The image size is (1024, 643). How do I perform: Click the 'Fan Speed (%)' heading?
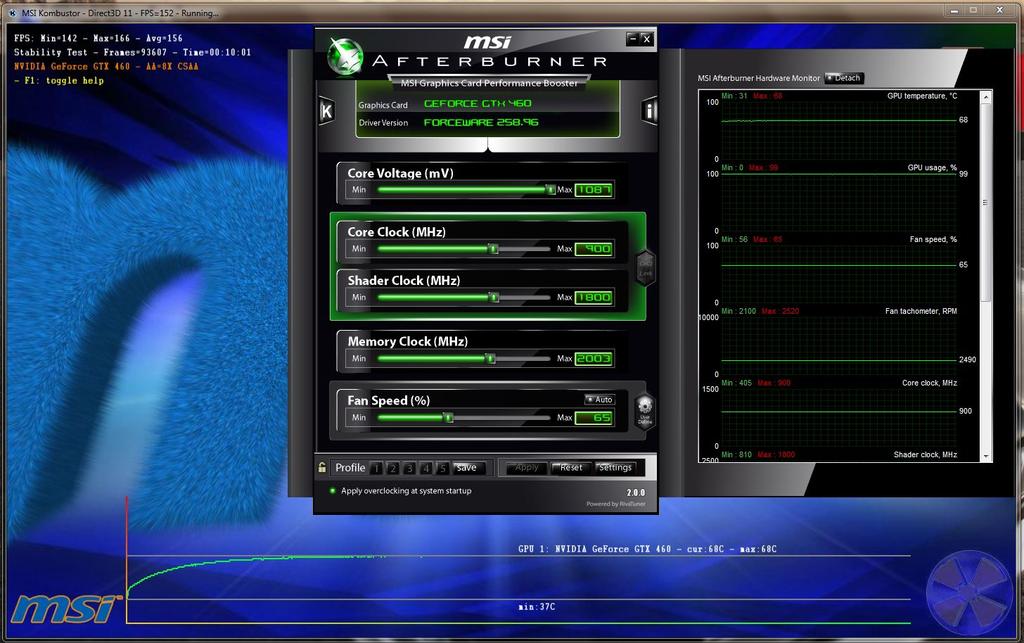pyautogui.click(x=389, y=400)
